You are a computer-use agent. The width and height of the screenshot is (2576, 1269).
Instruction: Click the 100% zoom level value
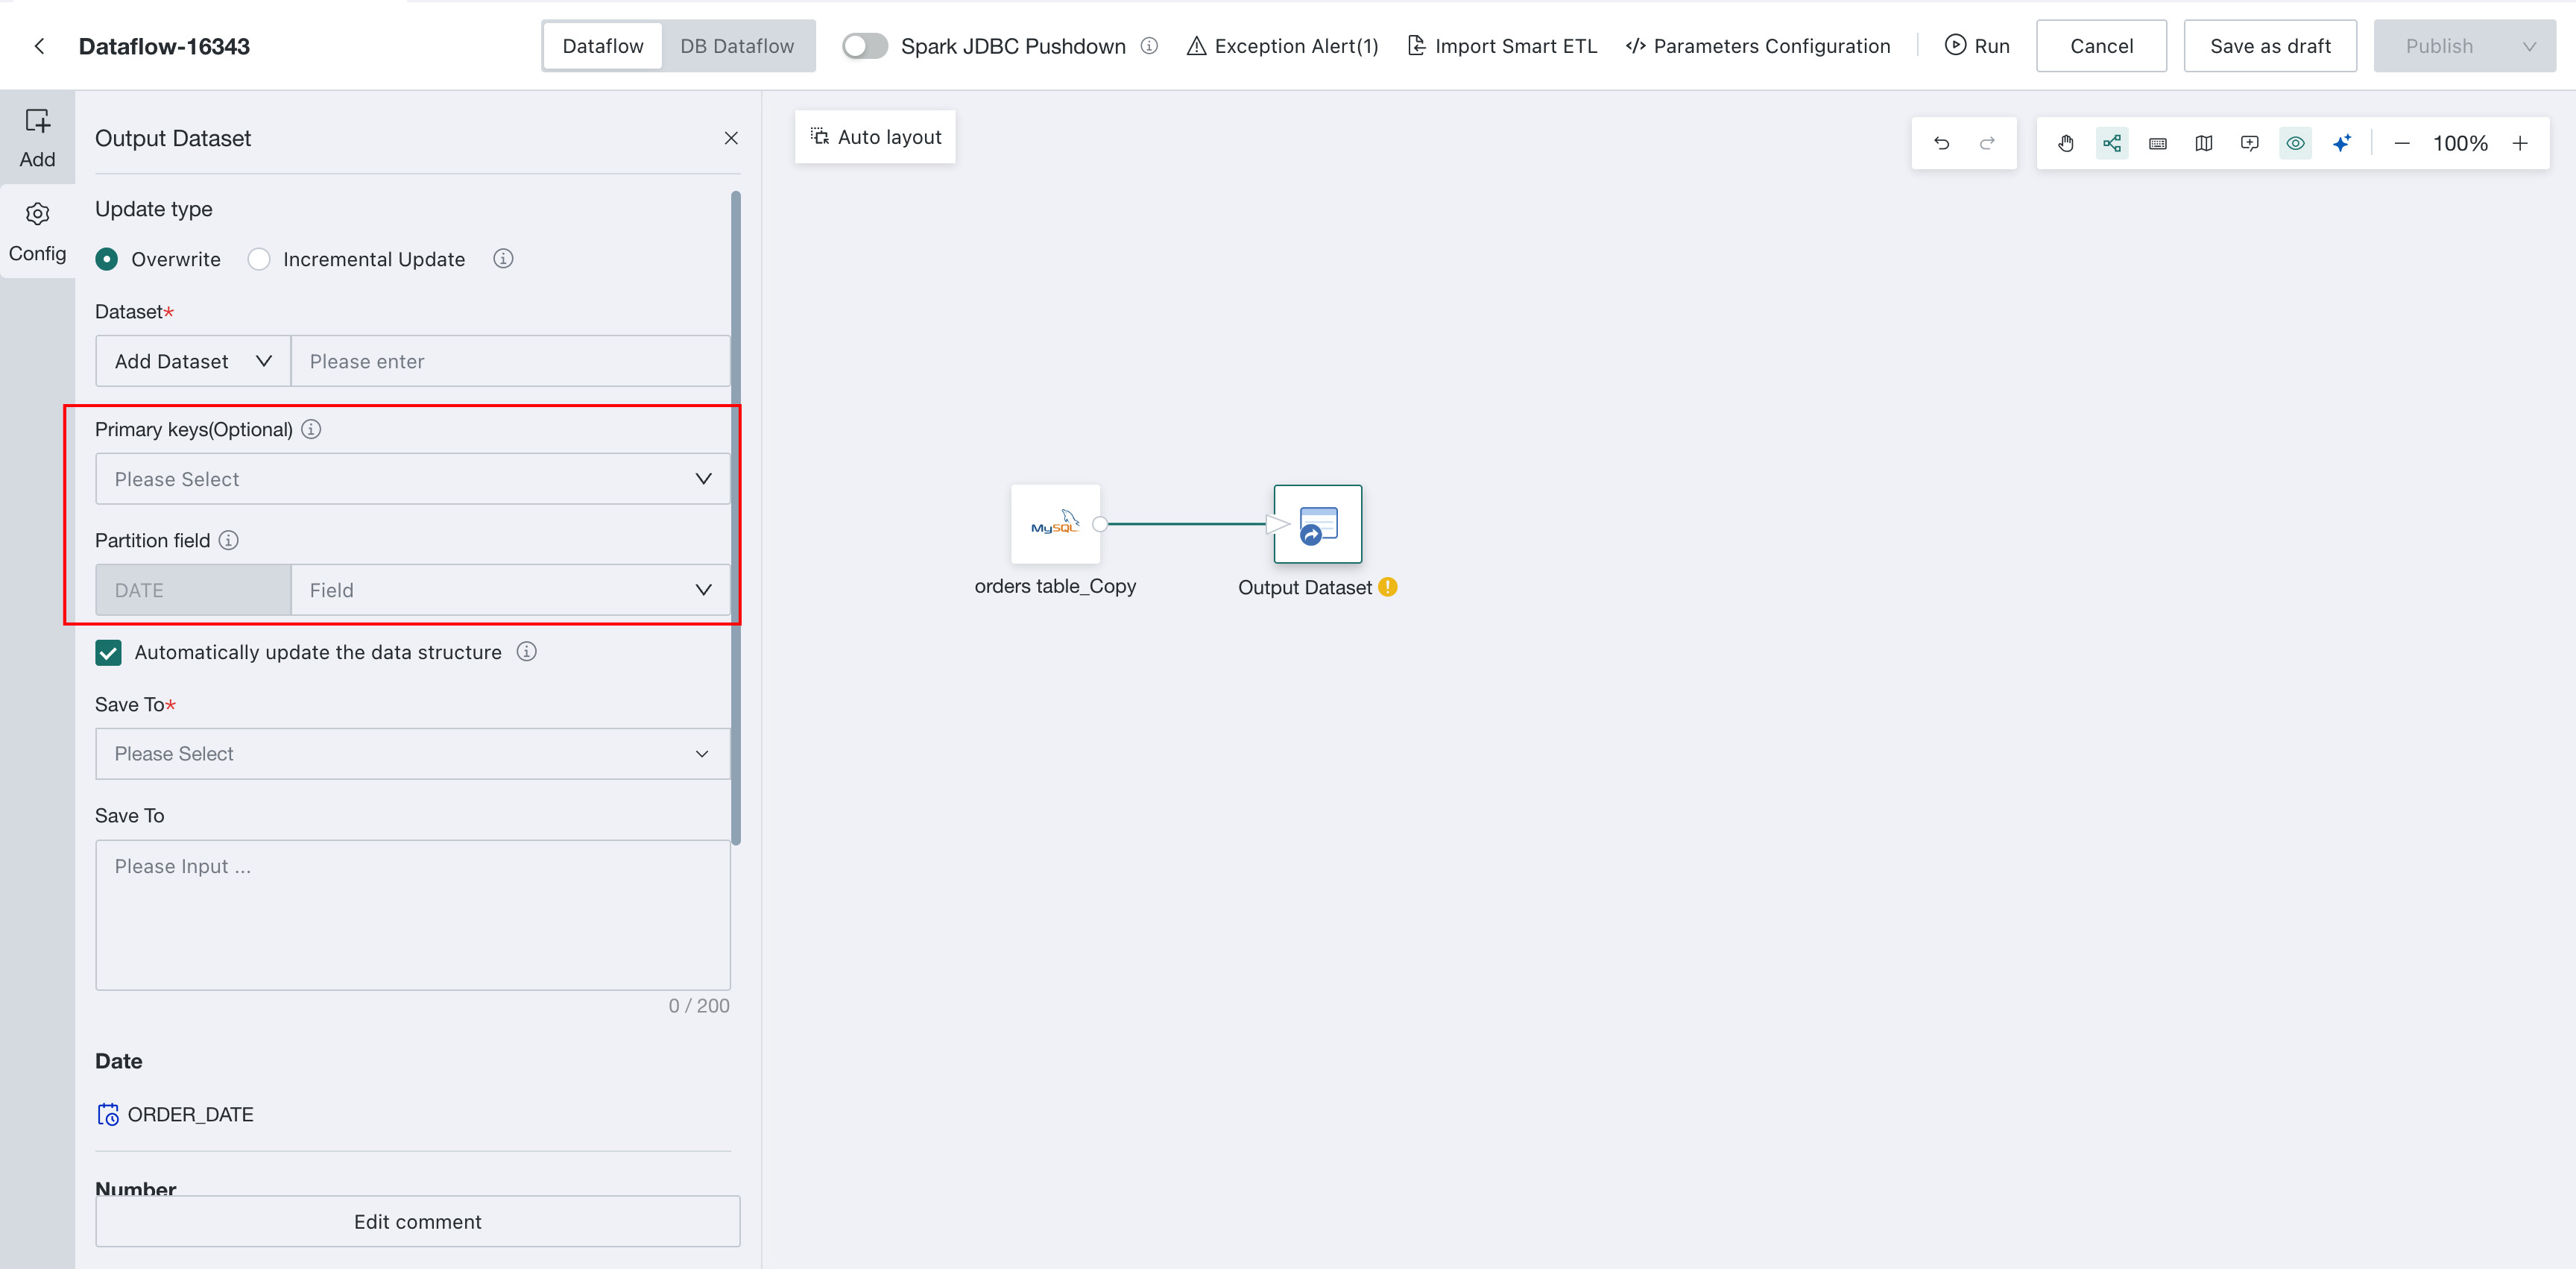click(2460, 144)
